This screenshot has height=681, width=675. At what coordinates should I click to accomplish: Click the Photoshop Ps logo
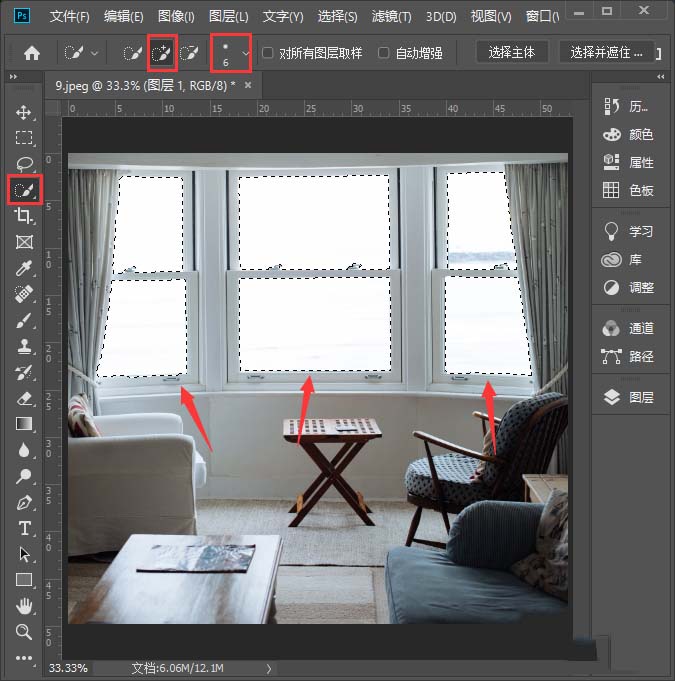[22, 16]
